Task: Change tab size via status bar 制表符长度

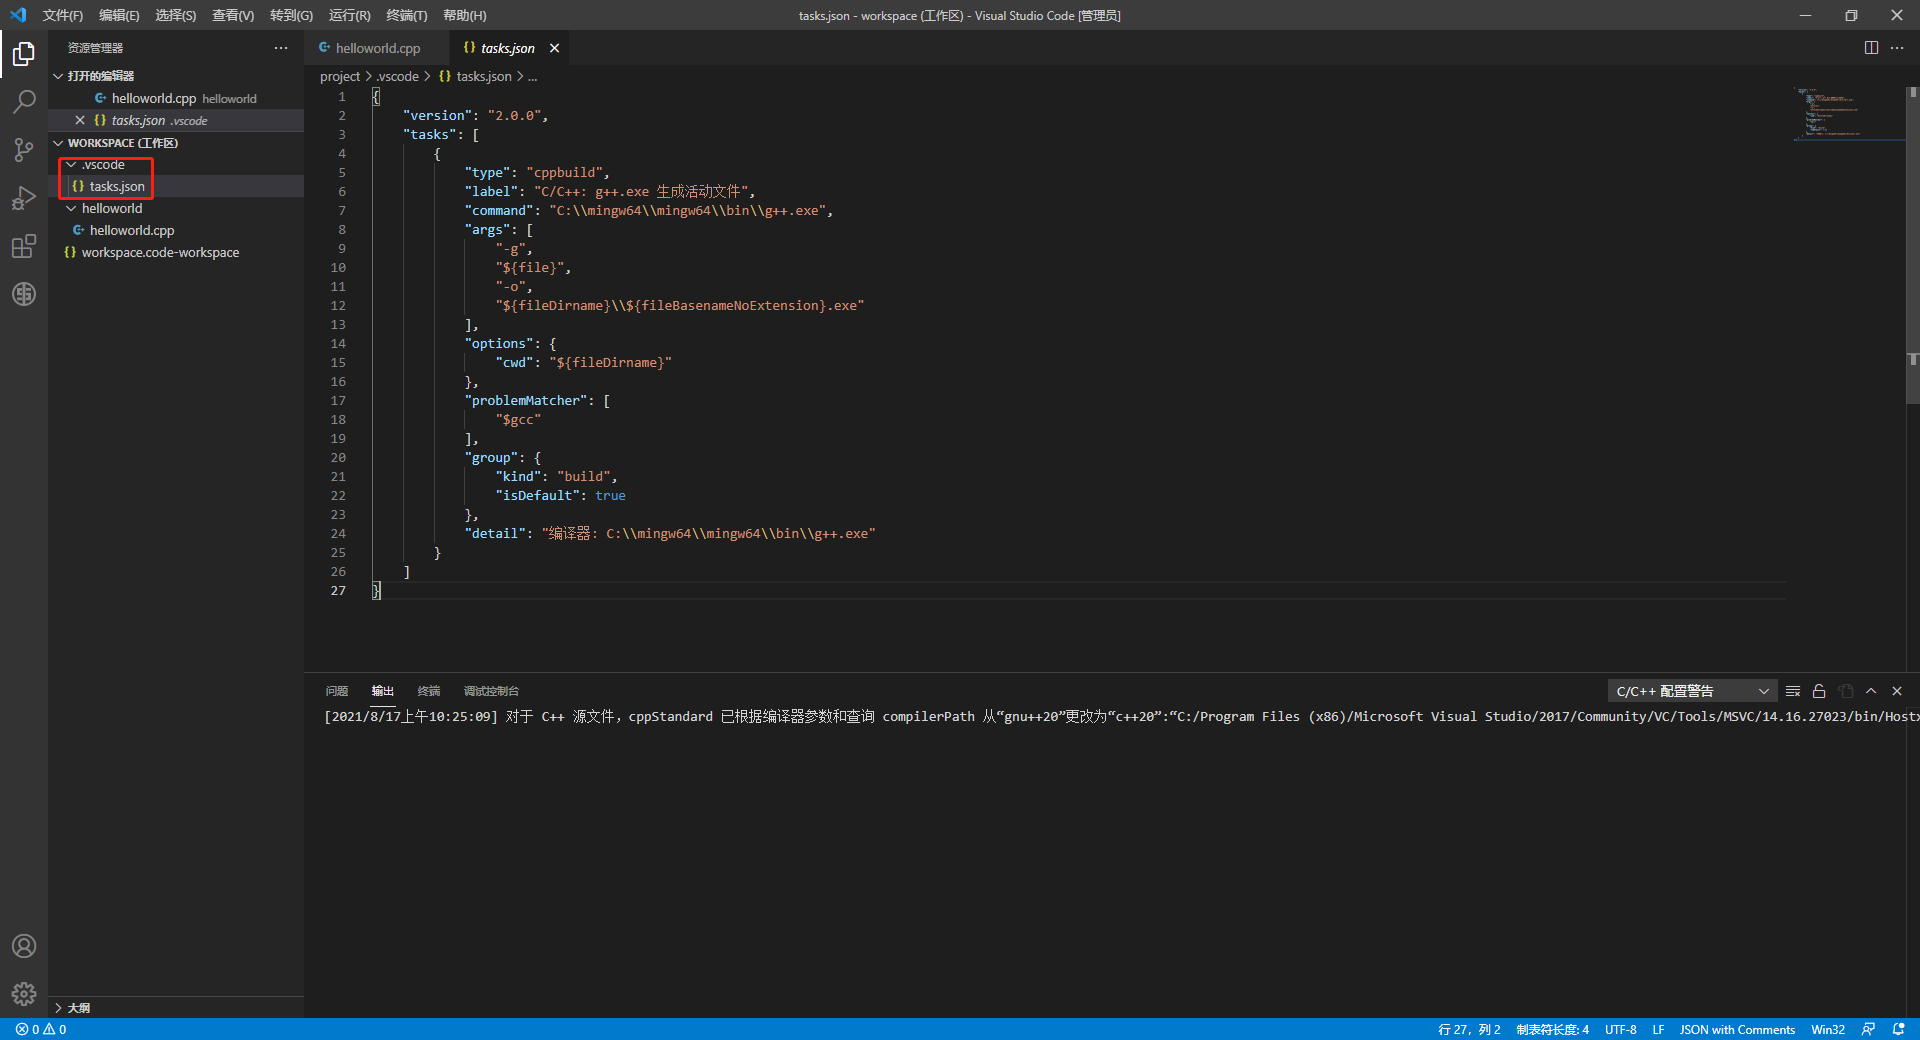Action: coord(1552,1029)
